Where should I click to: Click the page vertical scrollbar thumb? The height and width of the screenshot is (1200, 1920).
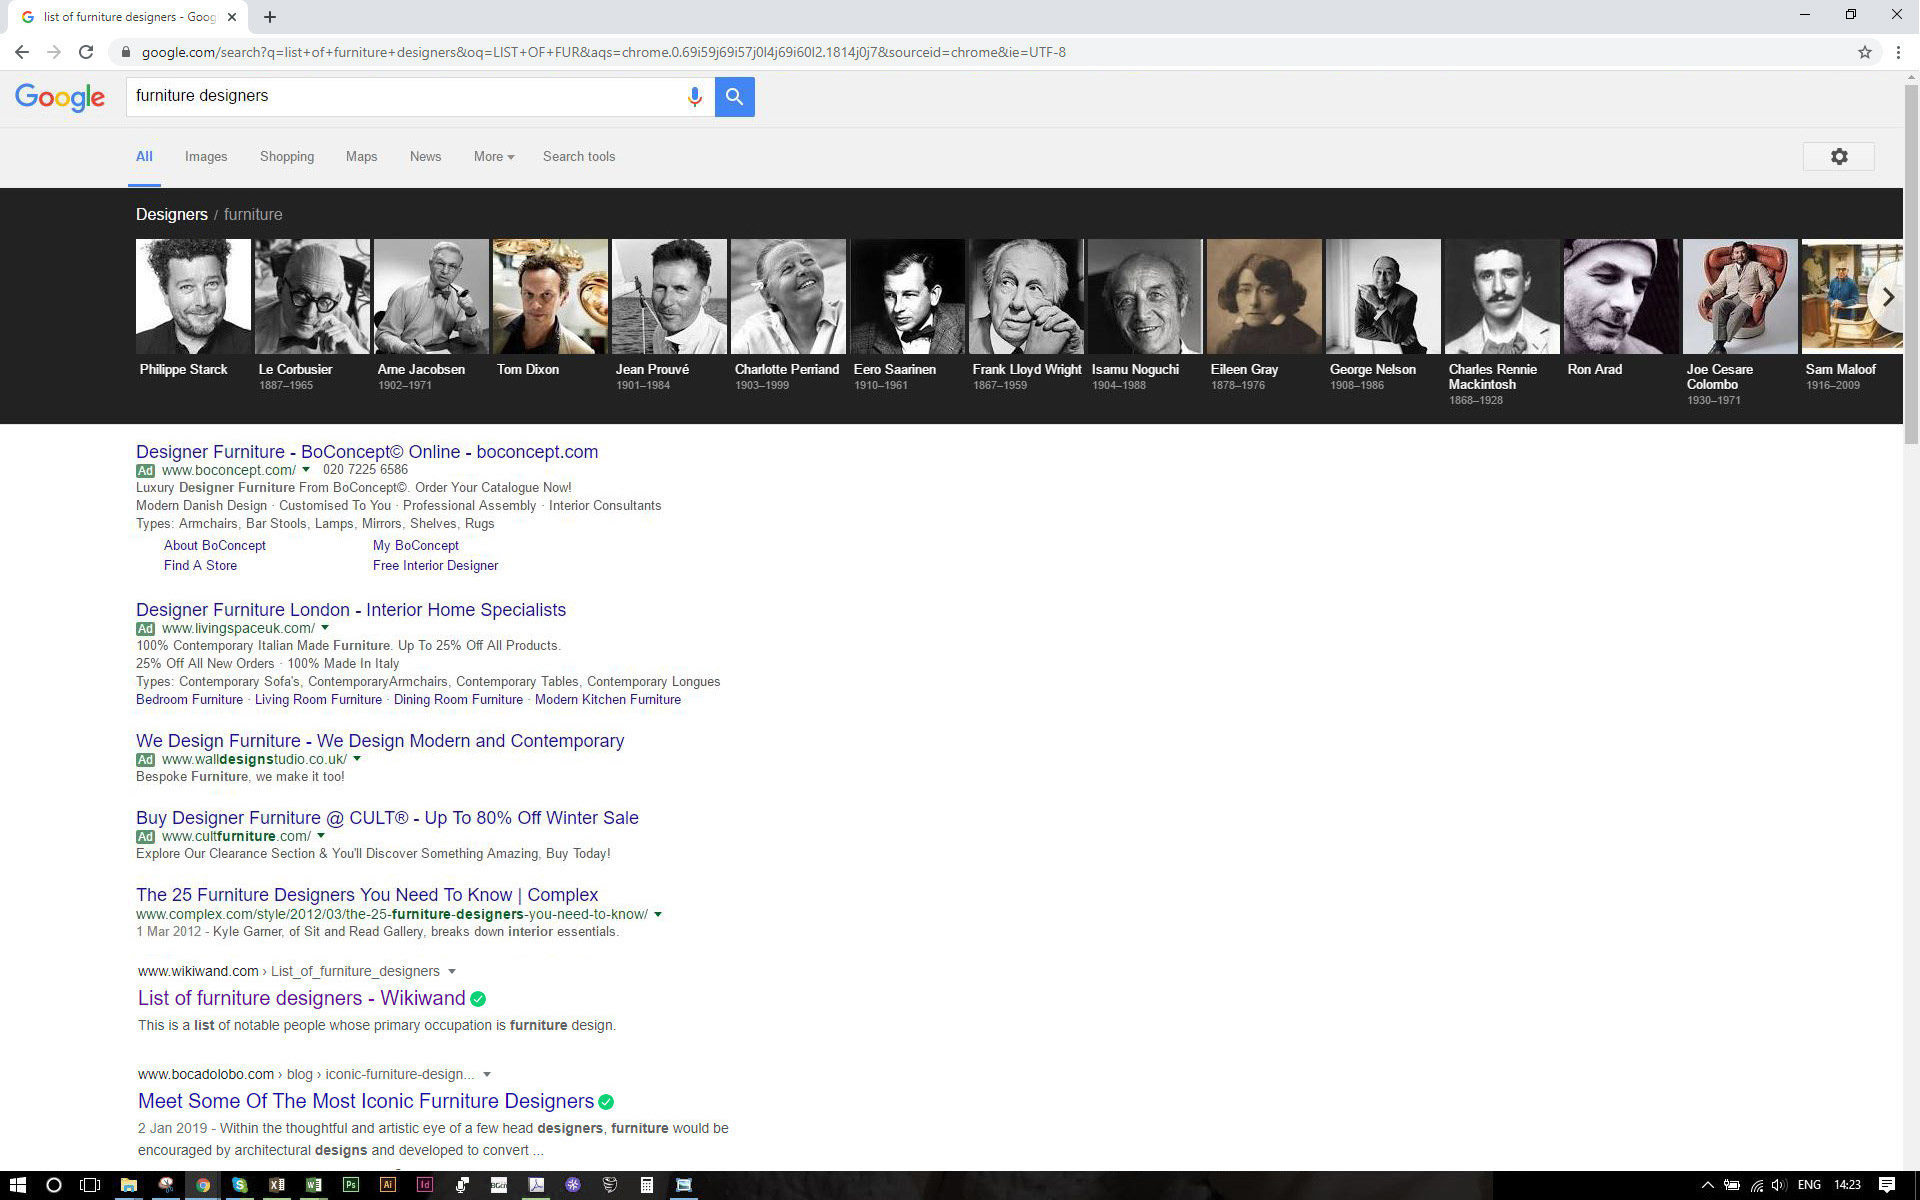point(1911,265)
